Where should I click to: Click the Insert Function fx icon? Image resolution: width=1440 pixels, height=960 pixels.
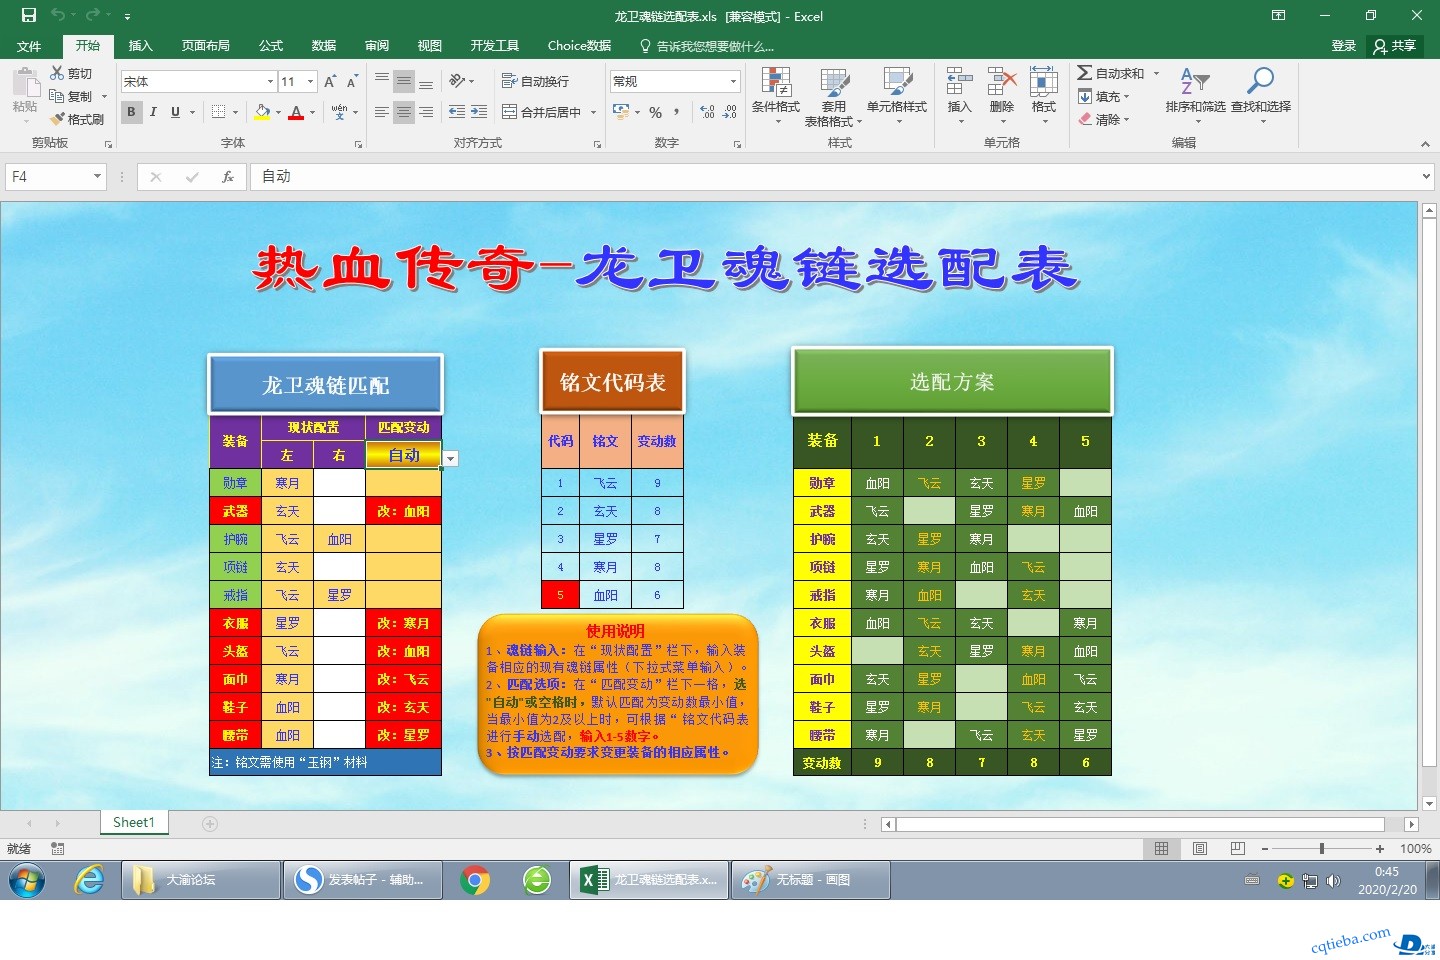coord(228,177)
